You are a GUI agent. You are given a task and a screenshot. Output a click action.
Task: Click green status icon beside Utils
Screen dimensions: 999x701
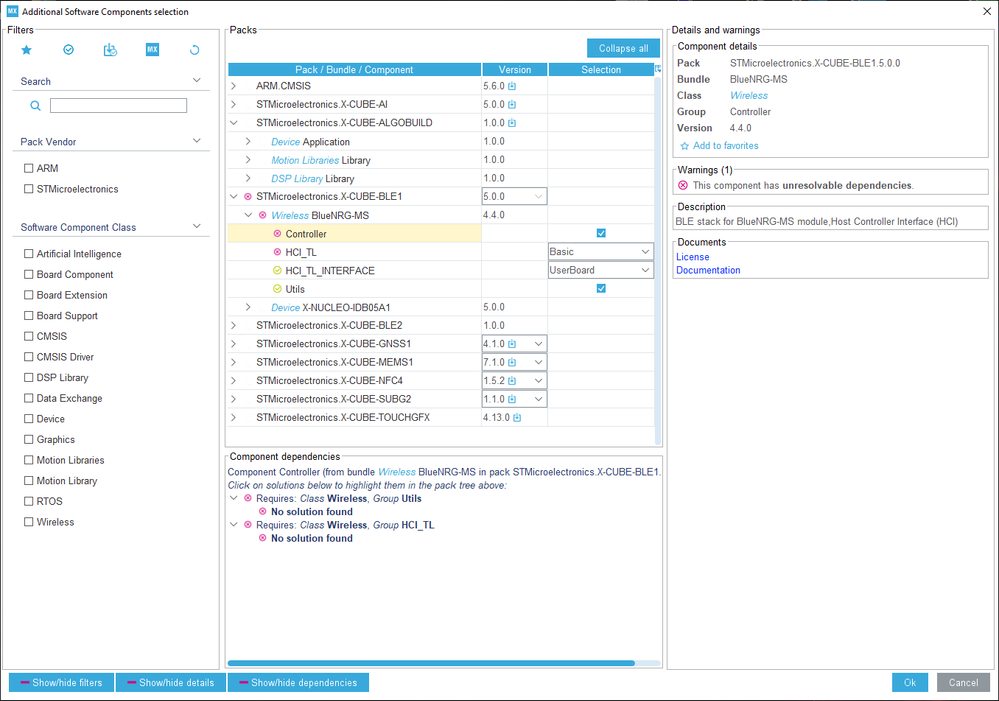click(x=277, y=289)
